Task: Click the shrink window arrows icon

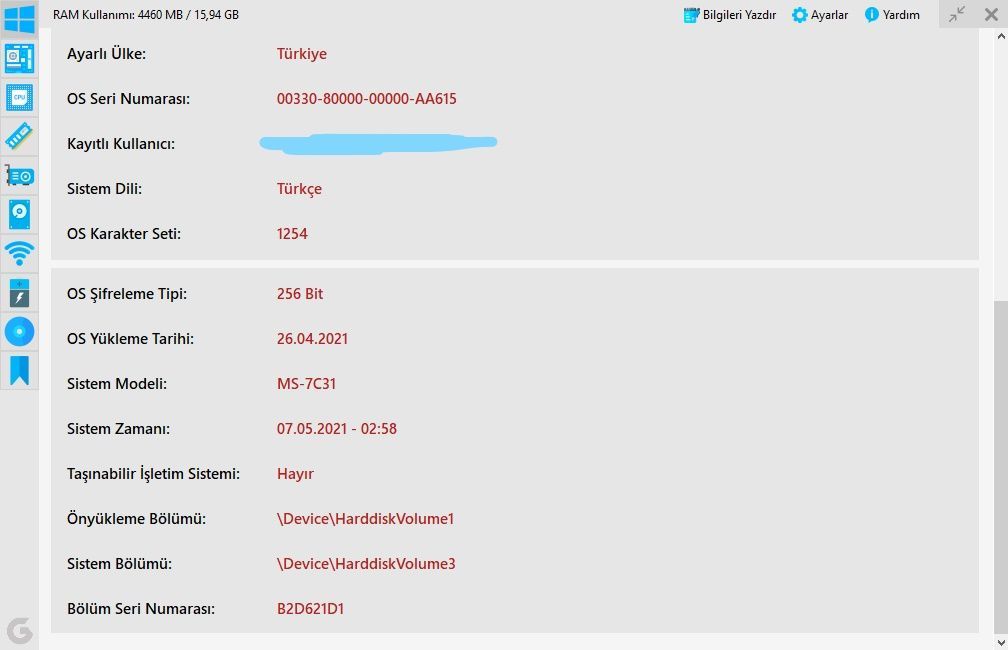Action: click(957, 14)
